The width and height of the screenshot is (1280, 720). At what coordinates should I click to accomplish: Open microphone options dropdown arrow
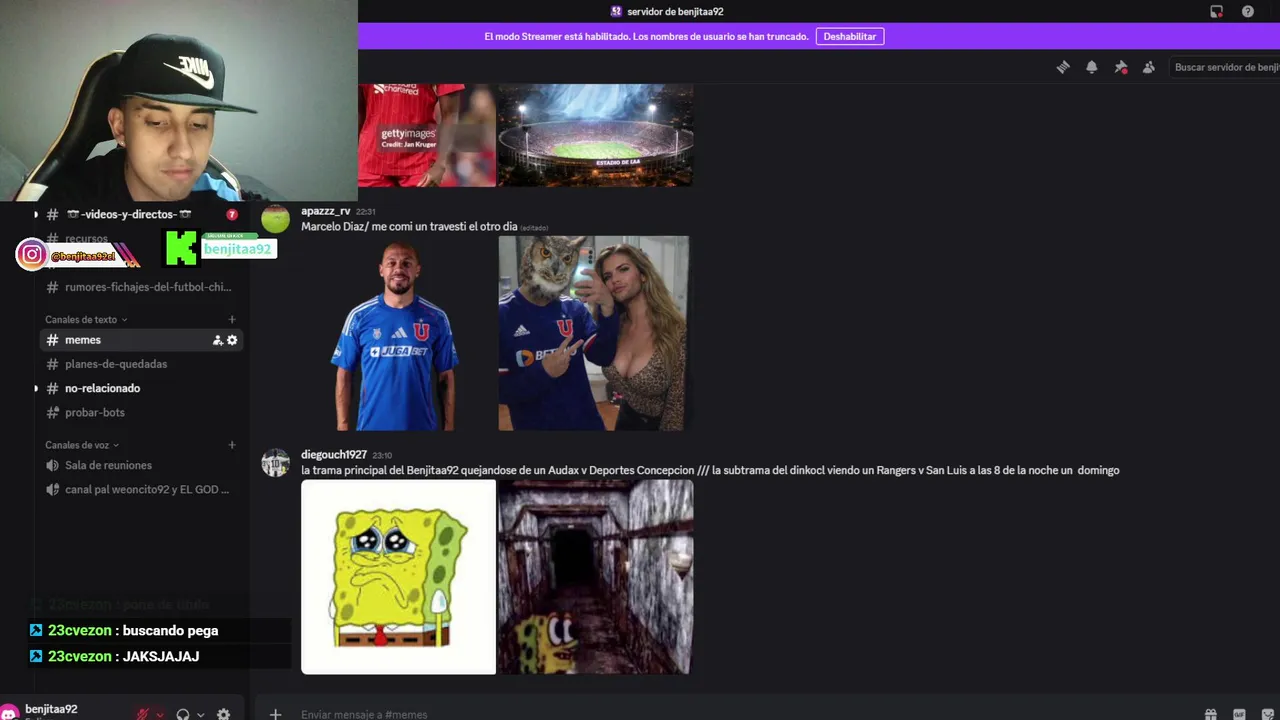pyautogui.click(x=160, y=714)
